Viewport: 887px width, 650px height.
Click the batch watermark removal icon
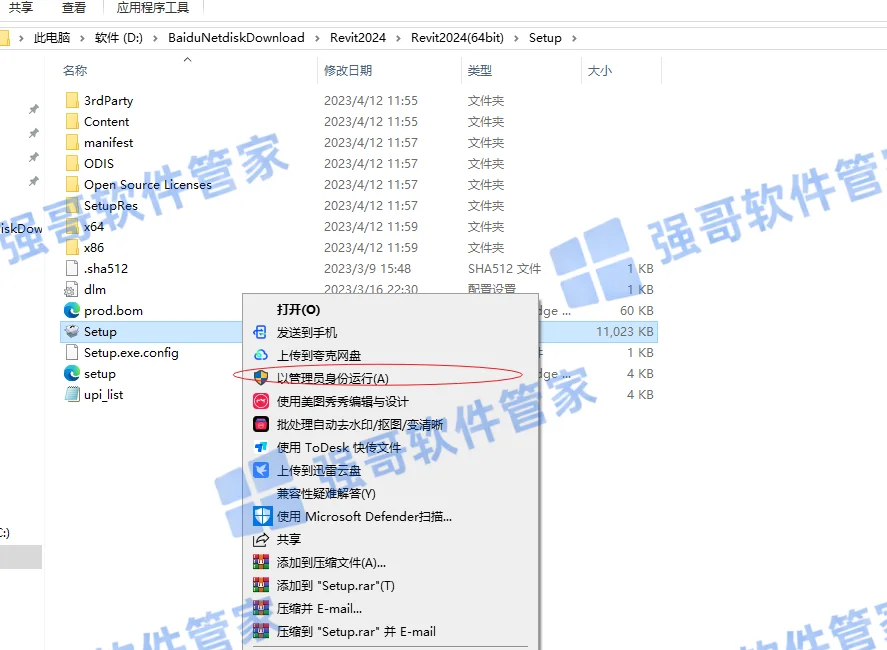click(261, 424)
